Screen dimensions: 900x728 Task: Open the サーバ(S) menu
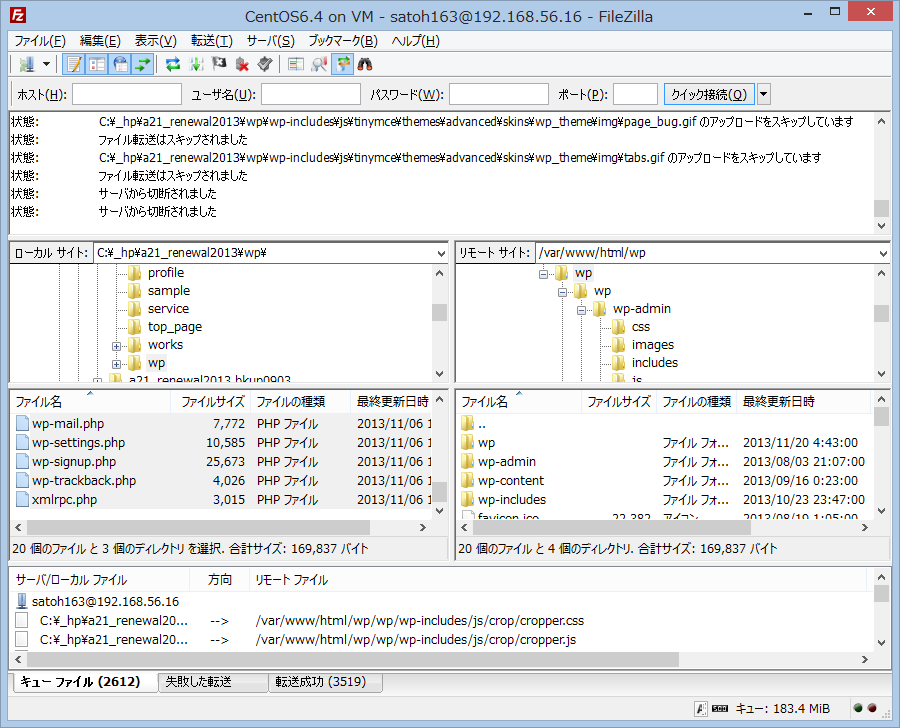pos(270,41)
